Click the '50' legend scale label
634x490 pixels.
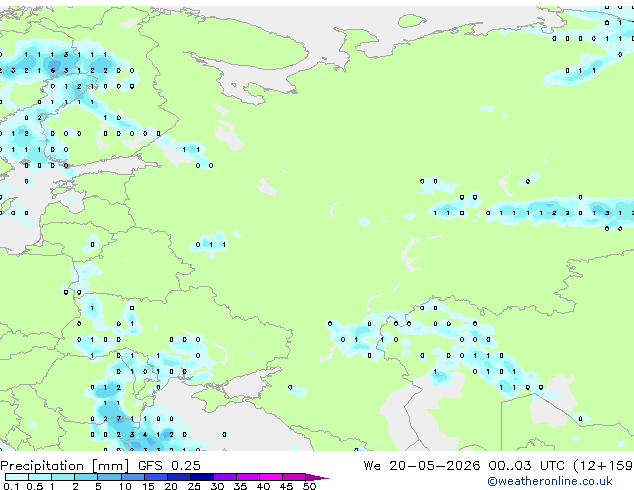point(309,486)
